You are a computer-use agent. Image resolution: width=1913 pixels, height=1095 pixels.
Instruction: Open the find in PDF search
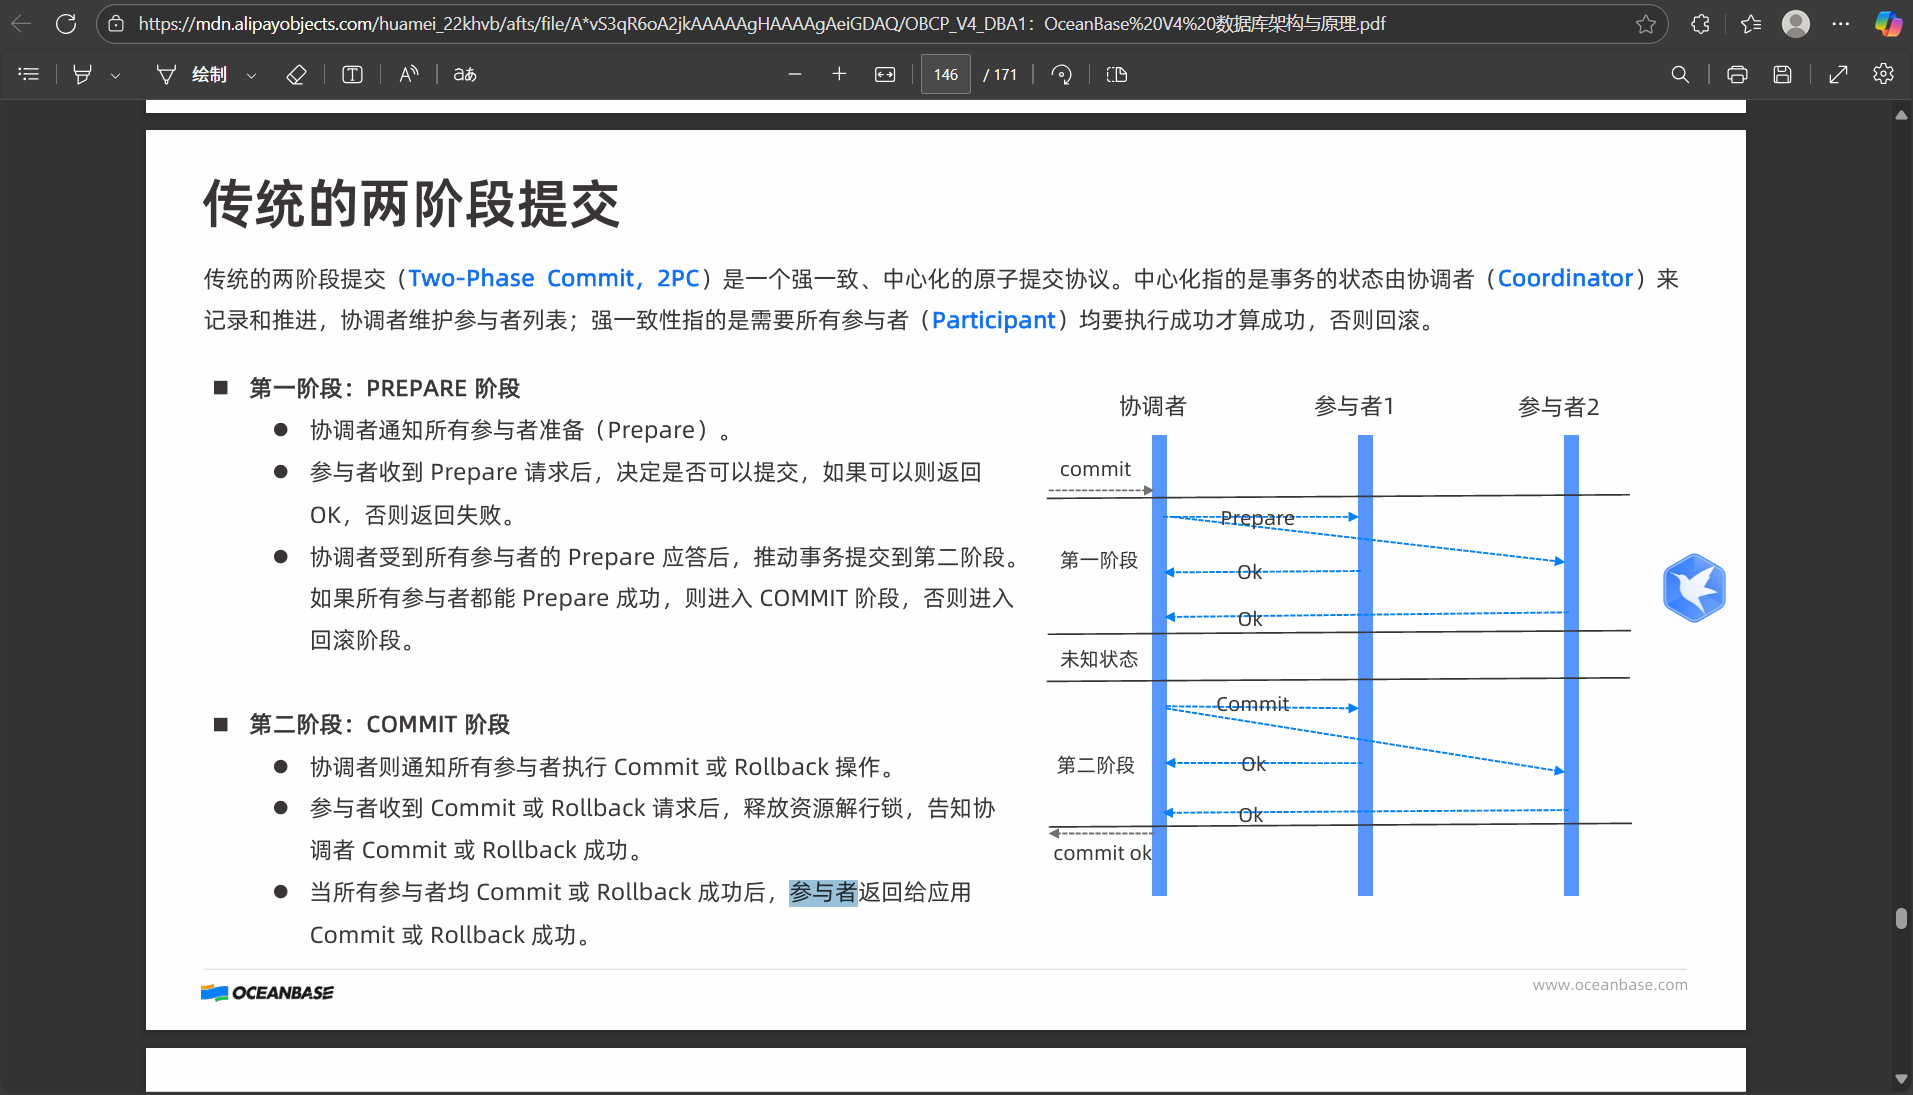point(1680,74)
